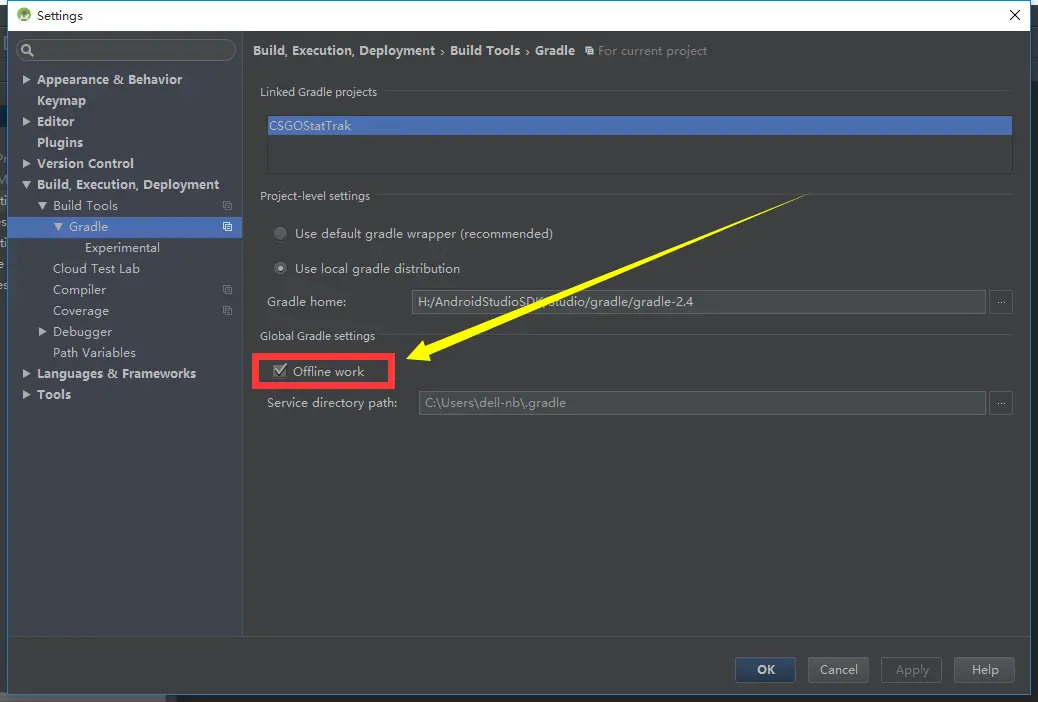Collapse Build, Execution, Deployment section
This screenshot has height=702, width=1038.
coord(26,185)
